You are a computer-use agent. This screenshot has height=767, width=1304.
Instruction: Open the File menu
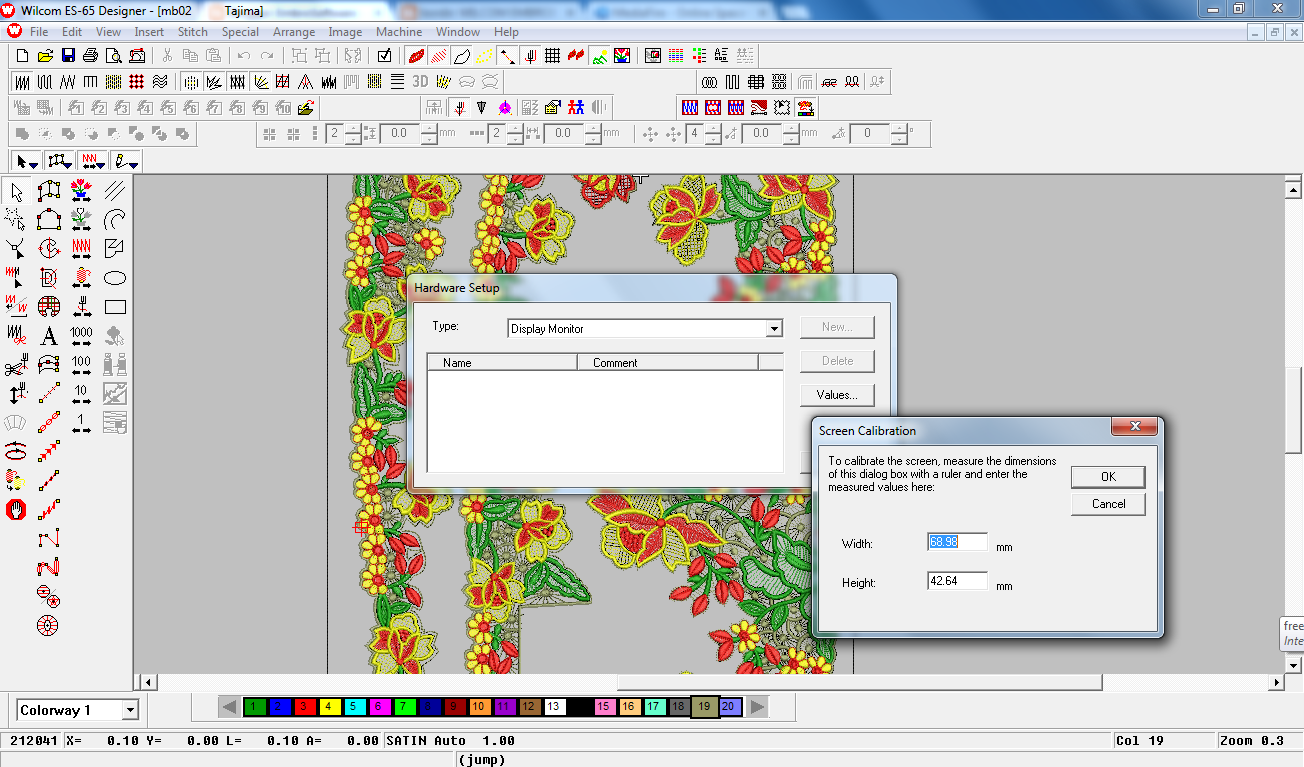(x=39, y=32)
